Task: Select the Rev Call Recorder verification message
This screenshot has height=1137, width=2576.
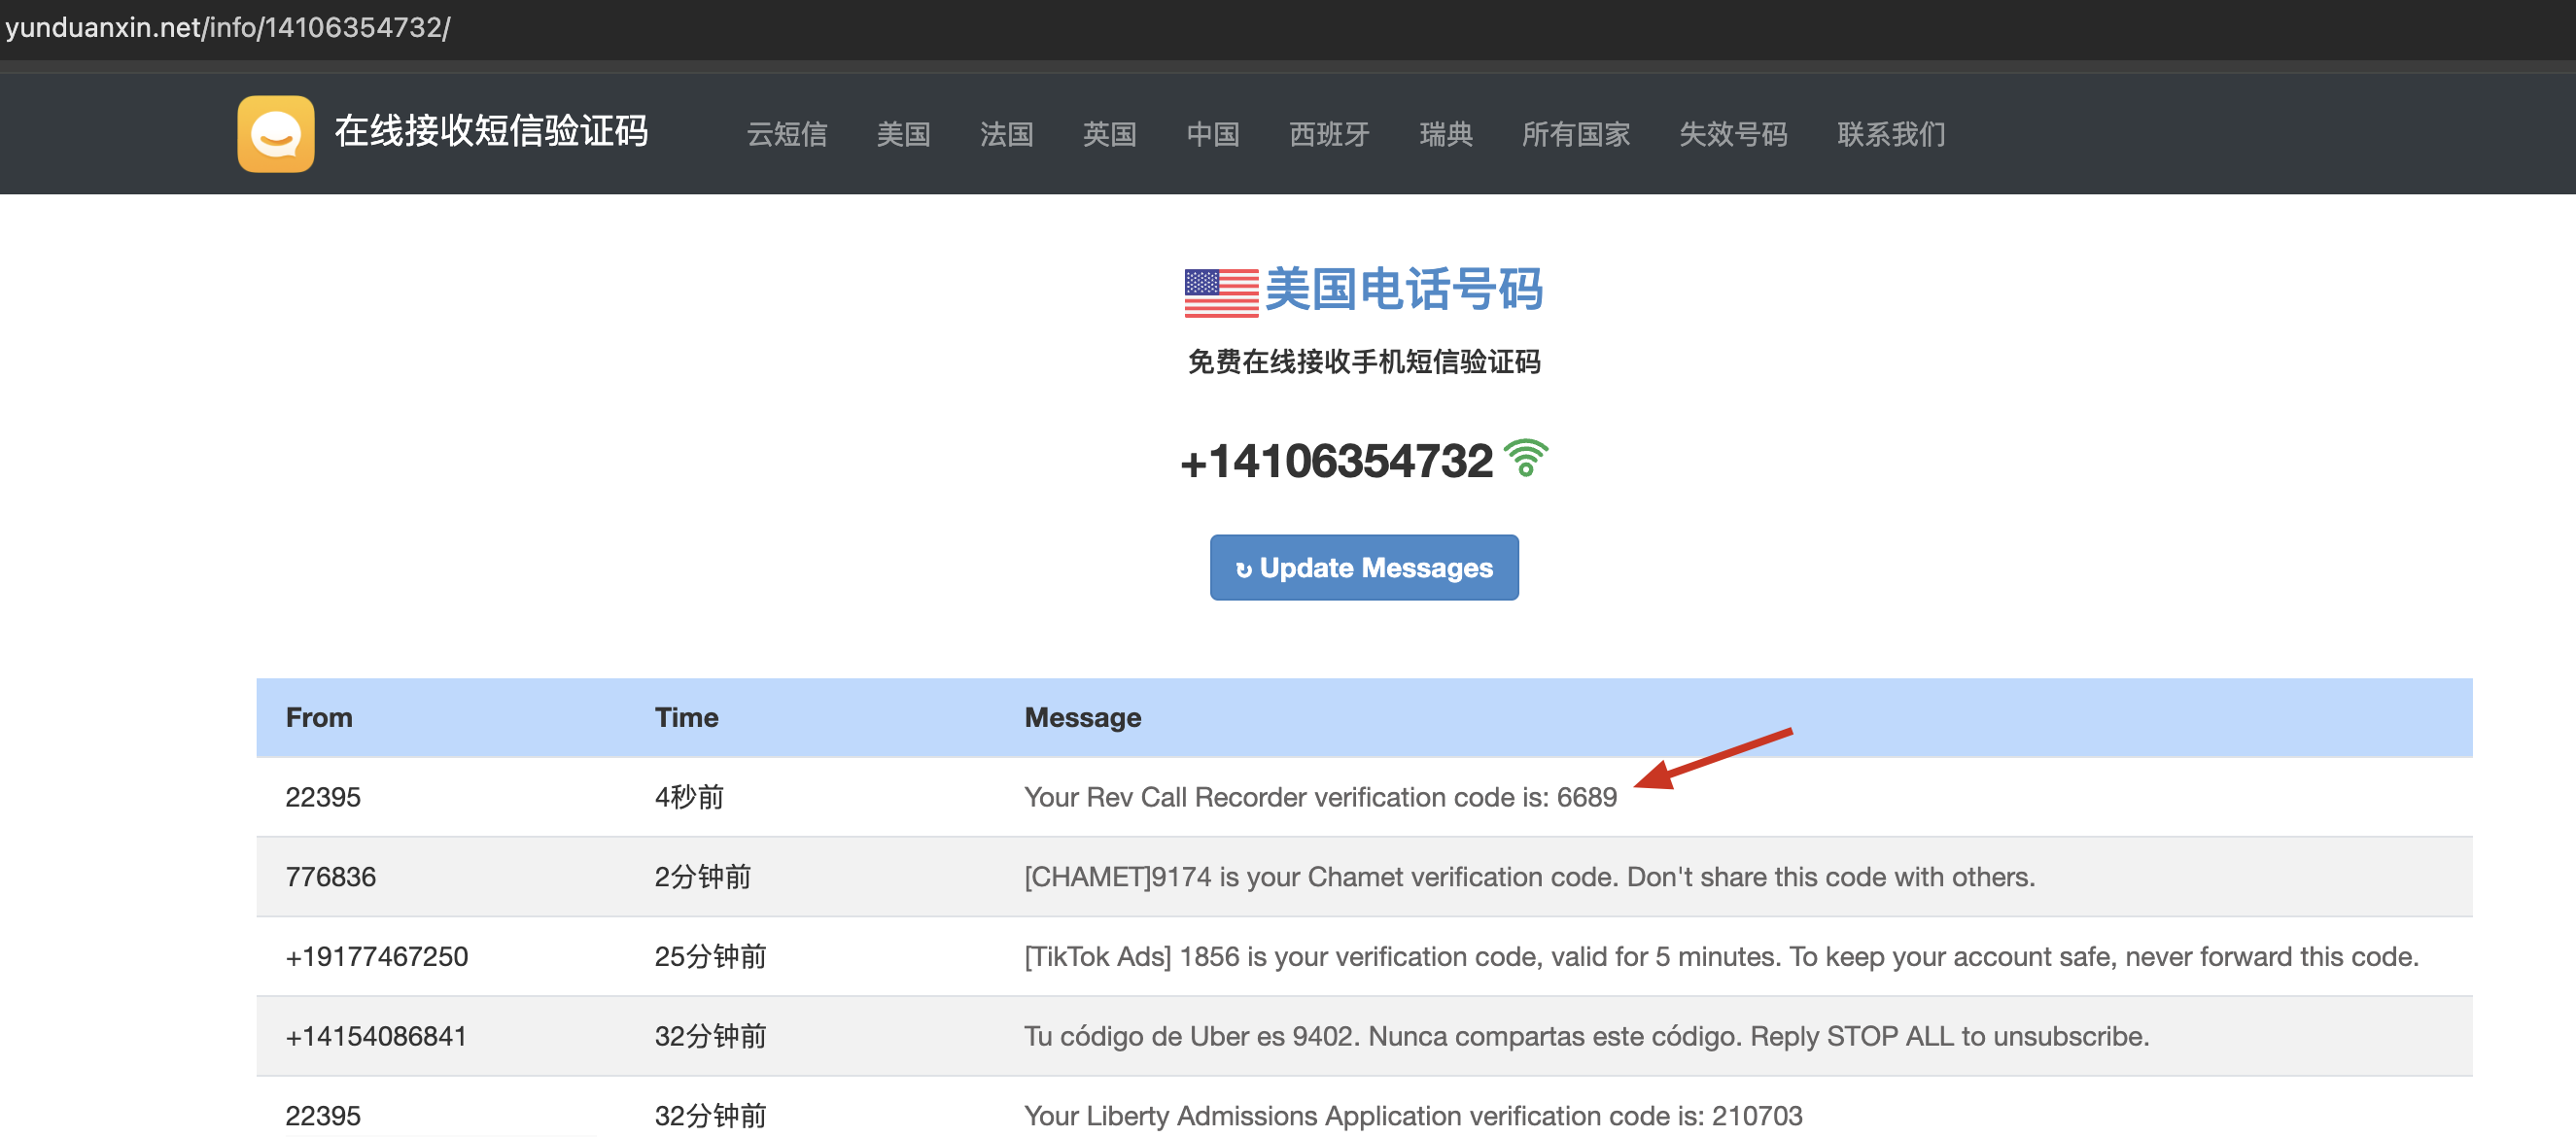Action: tap(1320, 796)
